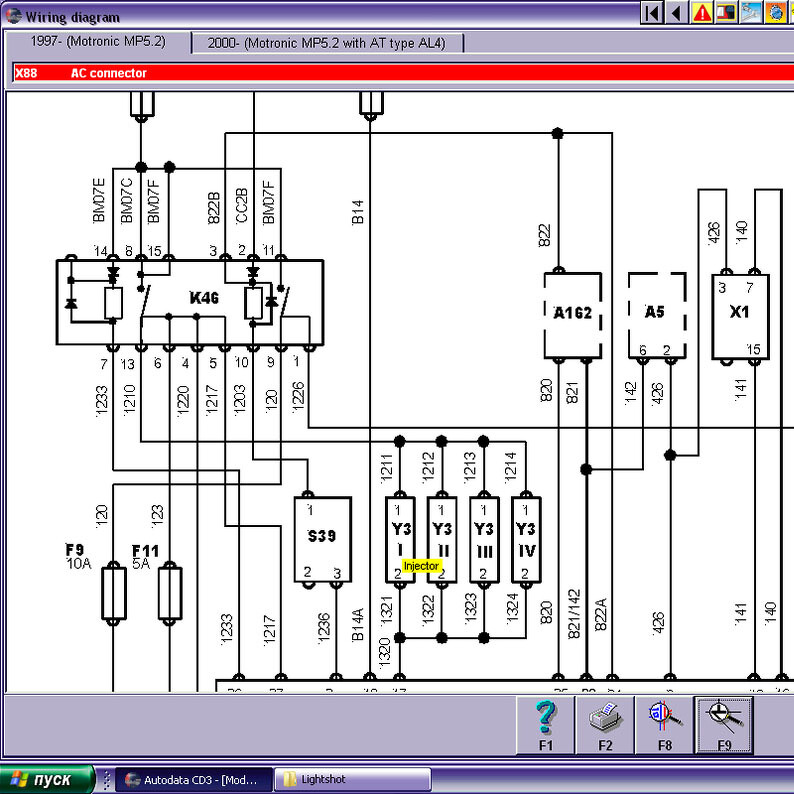Click wire label CC2B
The width and height of the screenshot is (794, 794).
(242, 206)
